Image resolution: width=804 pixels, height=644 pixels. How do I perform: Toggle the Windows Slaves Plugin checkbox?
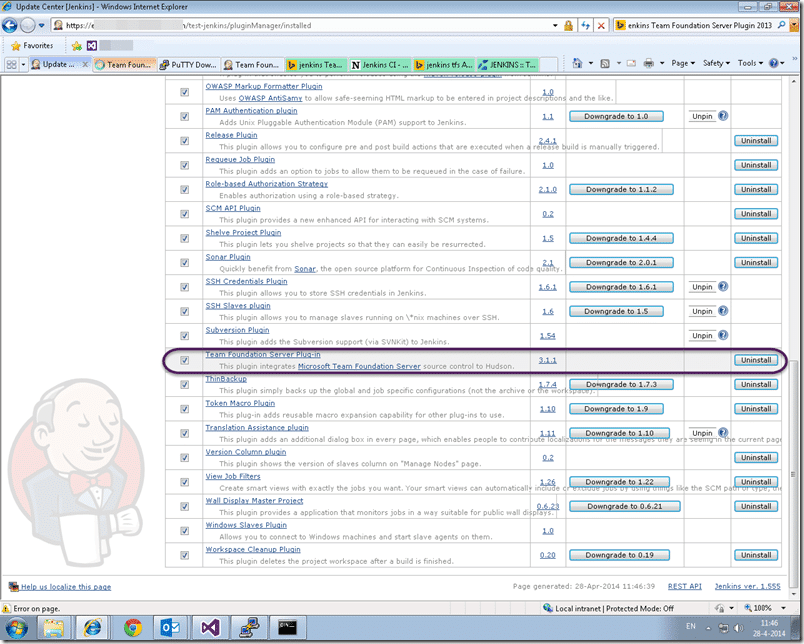pyautogui.click(x=185, y=531)
